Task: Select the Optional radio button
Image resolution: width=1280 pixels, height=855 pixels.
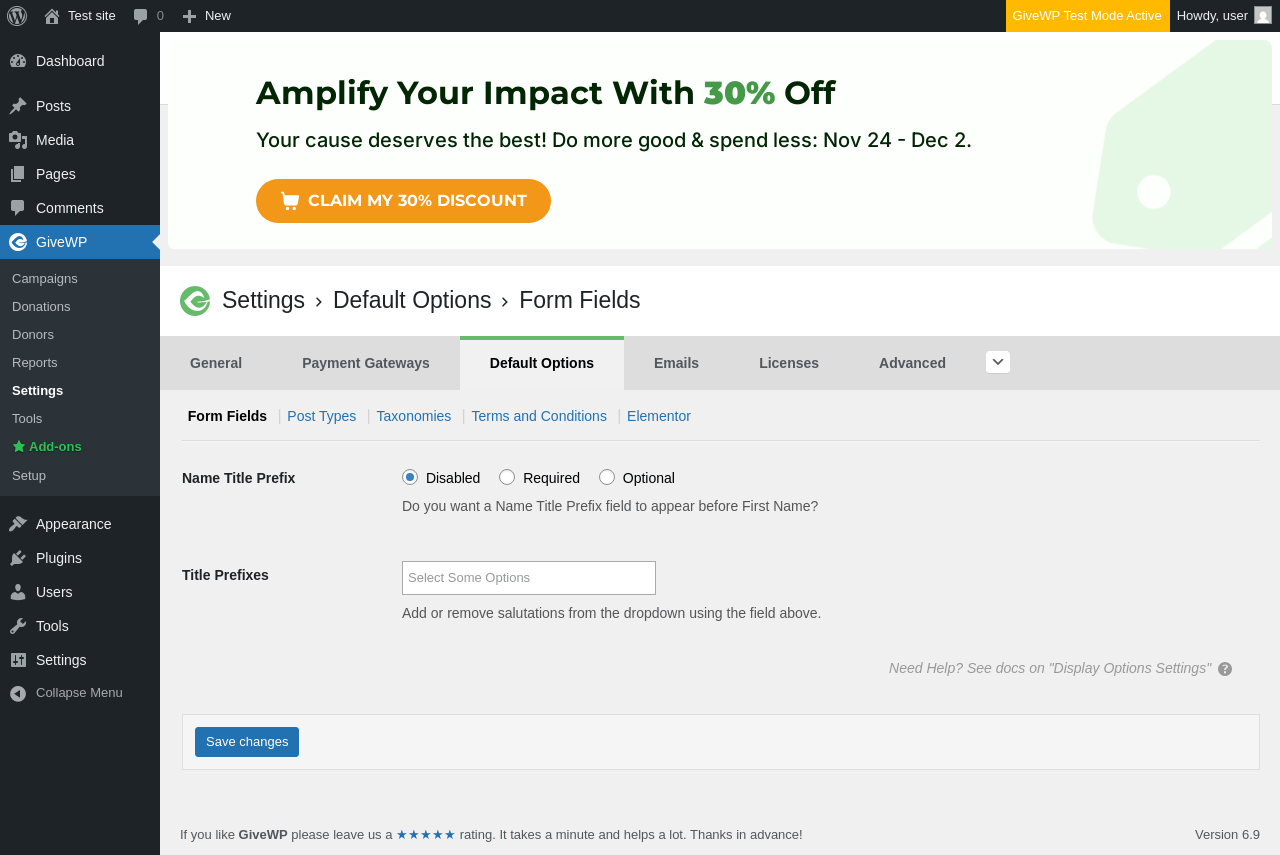Action: tap(607, 477)
